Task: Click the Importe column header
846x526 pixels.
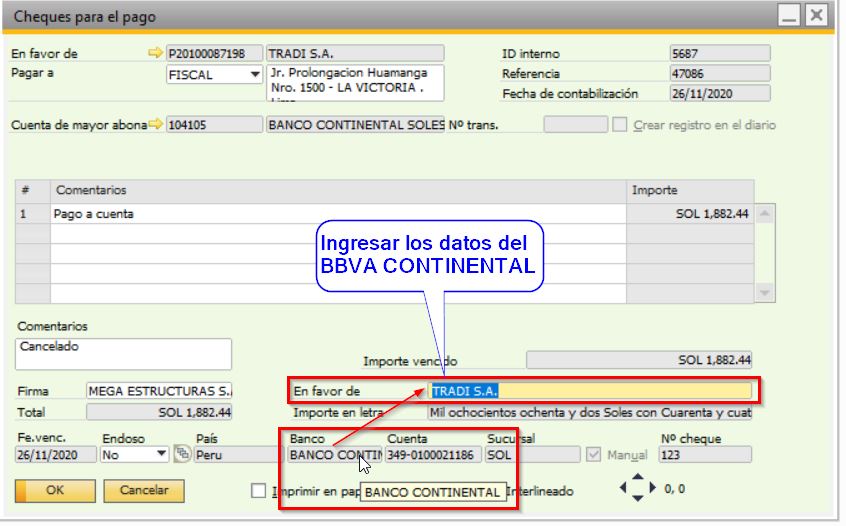Action: coord(690,190)
